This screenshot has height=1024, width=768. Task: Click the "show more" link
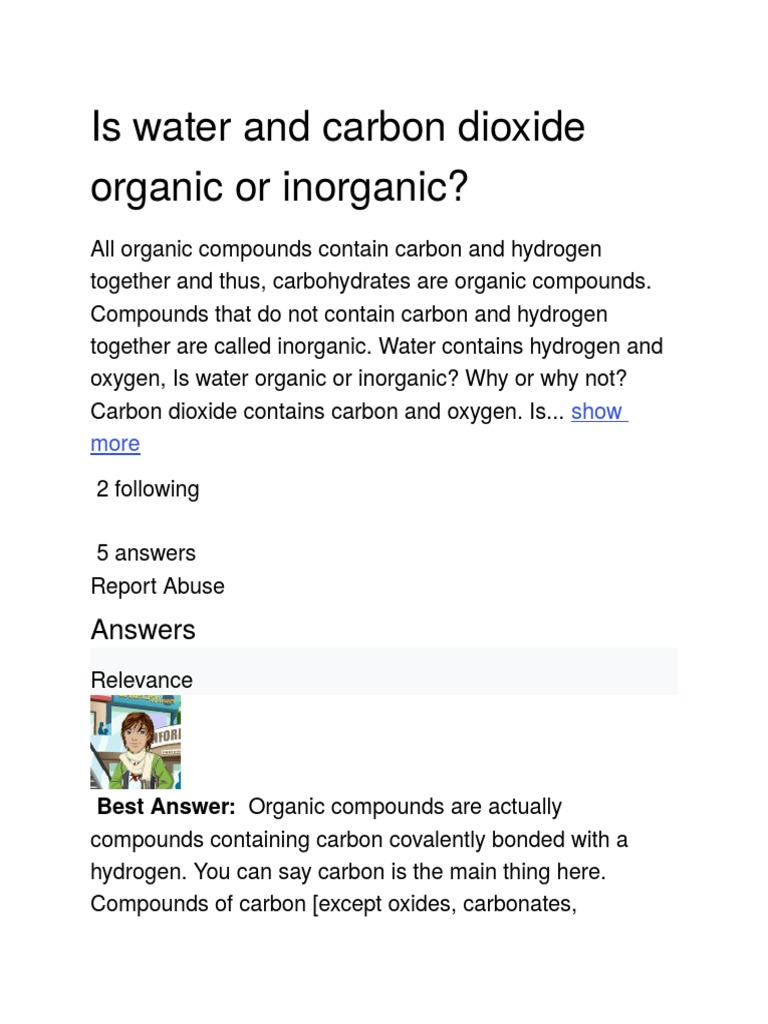tap(597, 411)
